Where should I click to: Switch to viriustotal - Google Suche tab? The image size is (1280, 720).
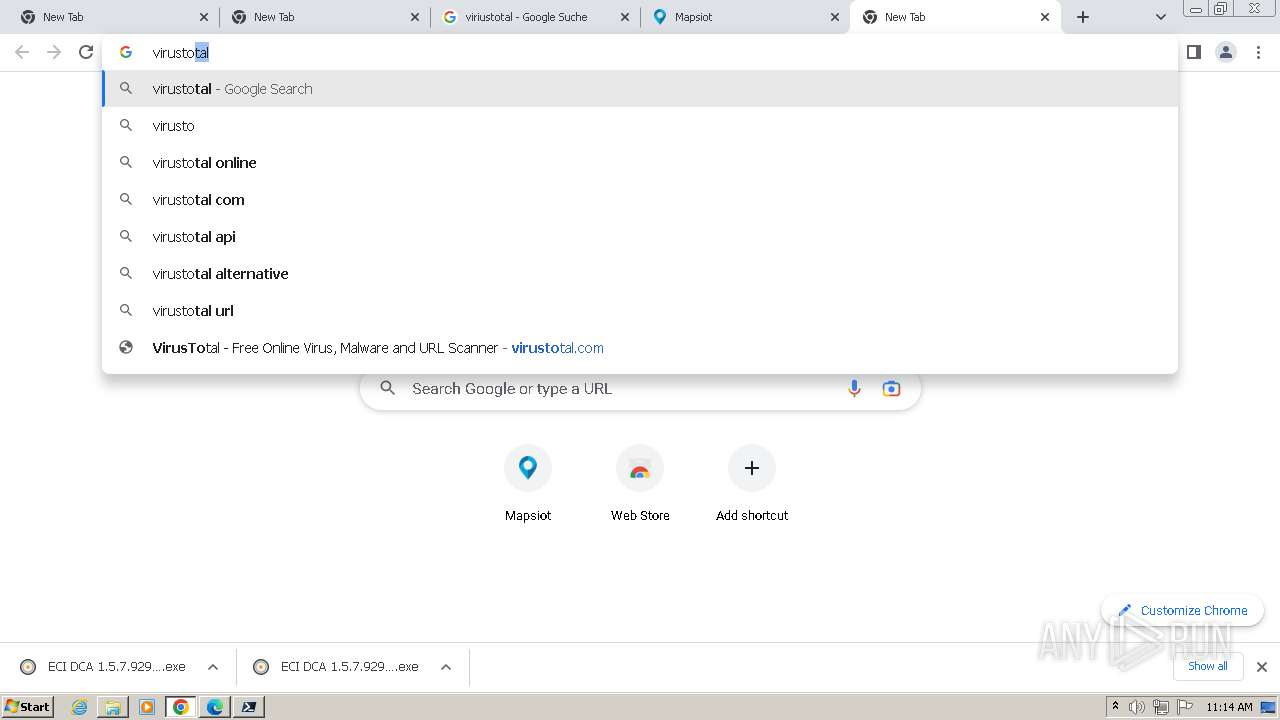(x=535, y=17)
